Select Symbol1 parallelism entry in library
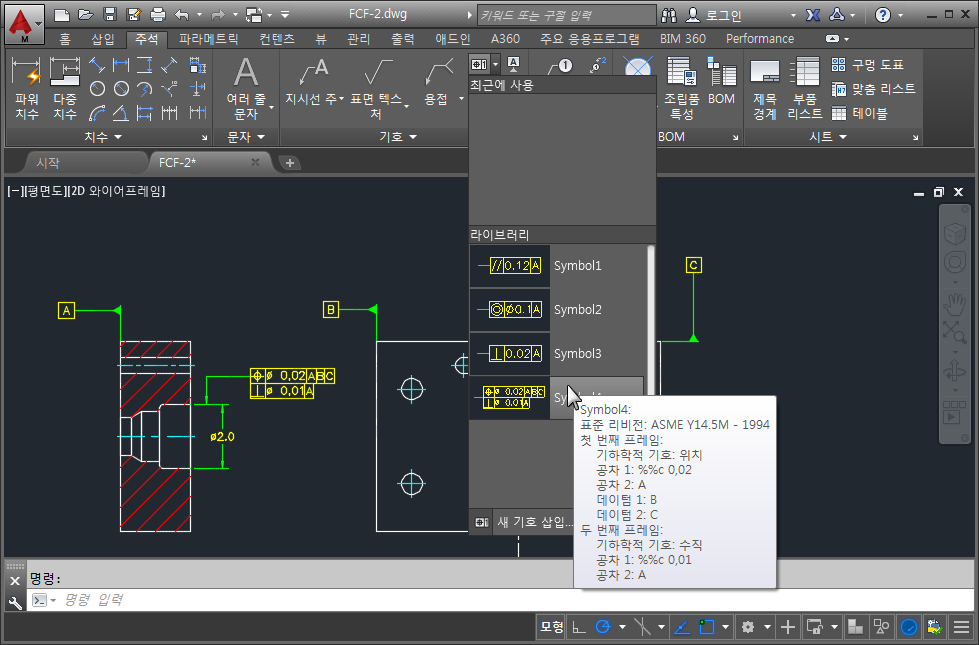This screenshot has height=645, width=979. 558,265
